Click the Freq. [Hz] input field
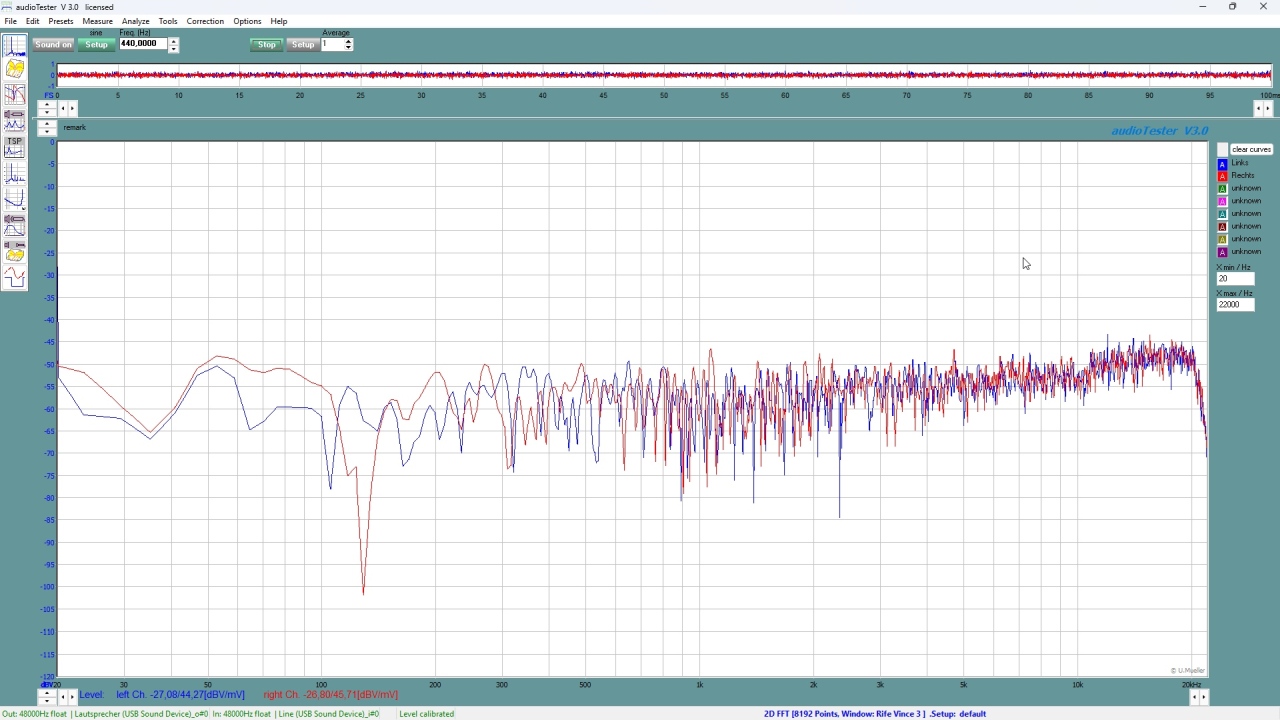This screenshot has height=720, width=1280. pyautogui.click(x=143, y=44)
